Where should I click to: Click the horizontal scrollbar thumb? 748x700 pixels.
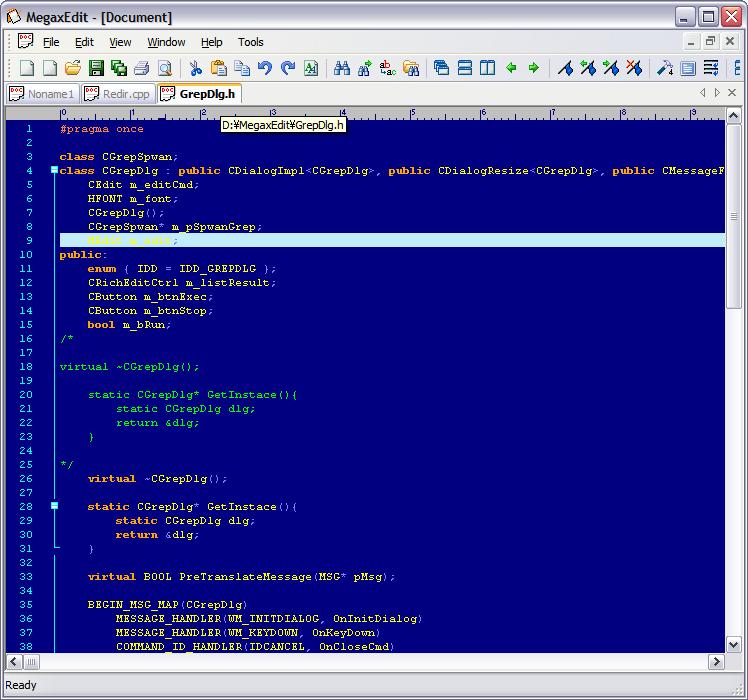coord(31,662)
